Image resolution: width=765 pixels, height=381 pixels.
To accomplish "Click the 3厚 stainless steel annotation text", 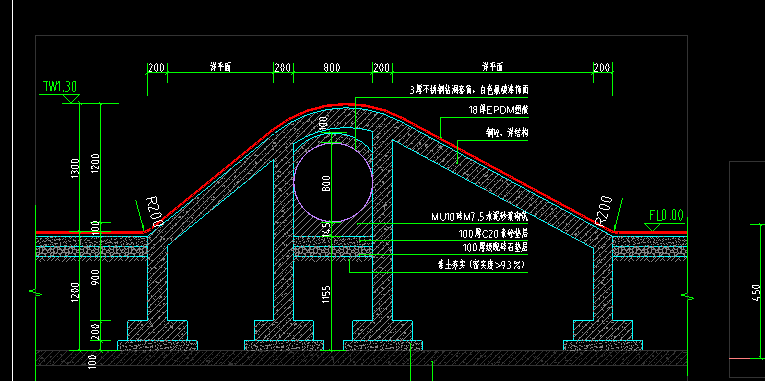I will [x=468, y=90].
